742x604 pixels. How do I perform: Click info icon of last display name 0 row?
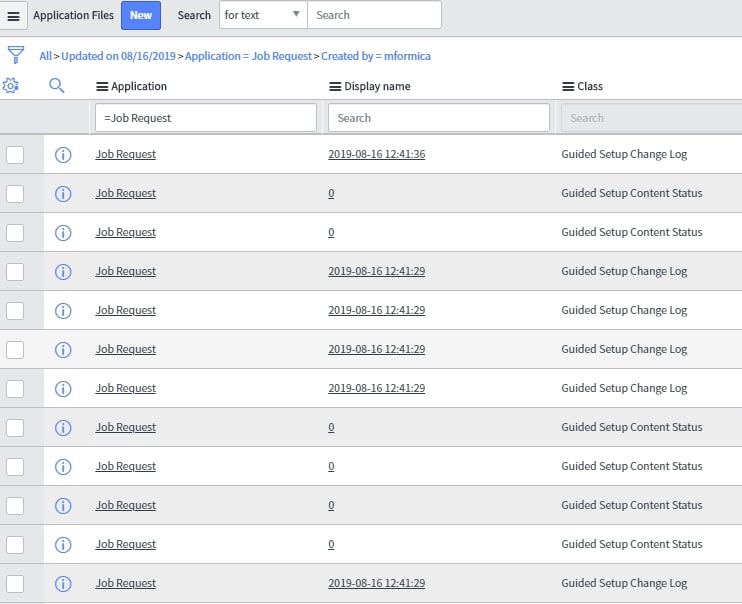click(63, 545)
